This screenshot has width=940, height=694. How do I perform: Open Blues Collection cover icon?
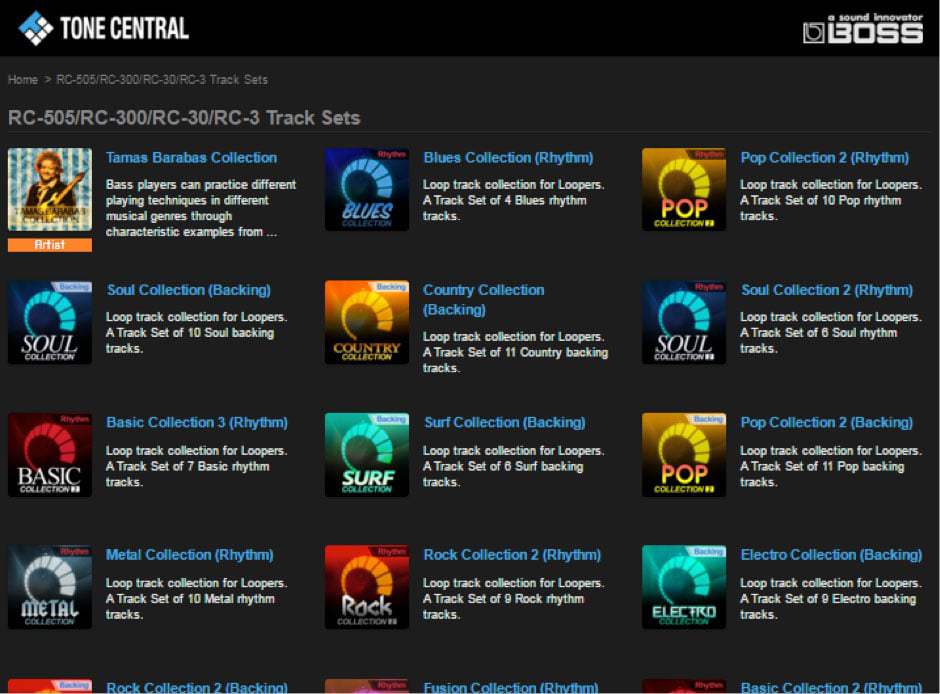(x=367, y=189)
